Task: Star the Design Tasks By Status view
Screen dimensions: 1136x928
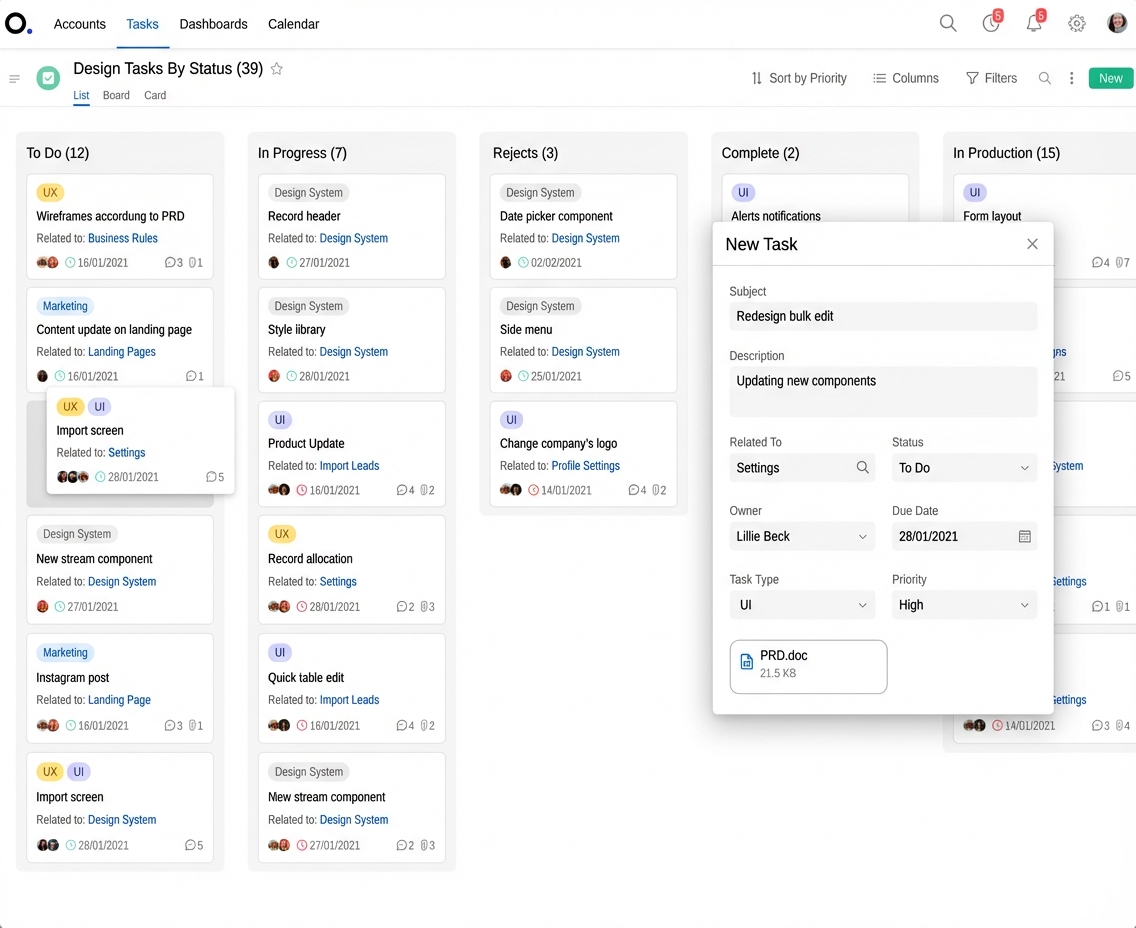Action: click(x=277, y=69)
